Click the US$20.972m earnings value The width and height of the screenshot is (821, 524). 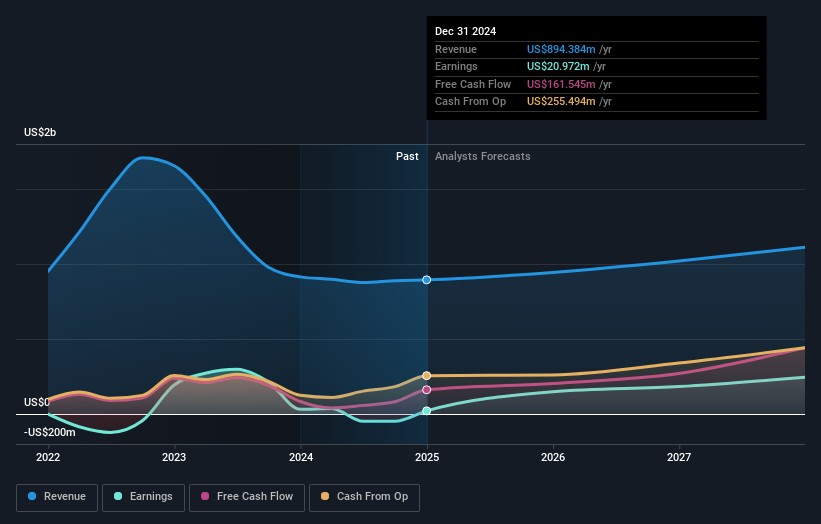(x=558, y=66)
